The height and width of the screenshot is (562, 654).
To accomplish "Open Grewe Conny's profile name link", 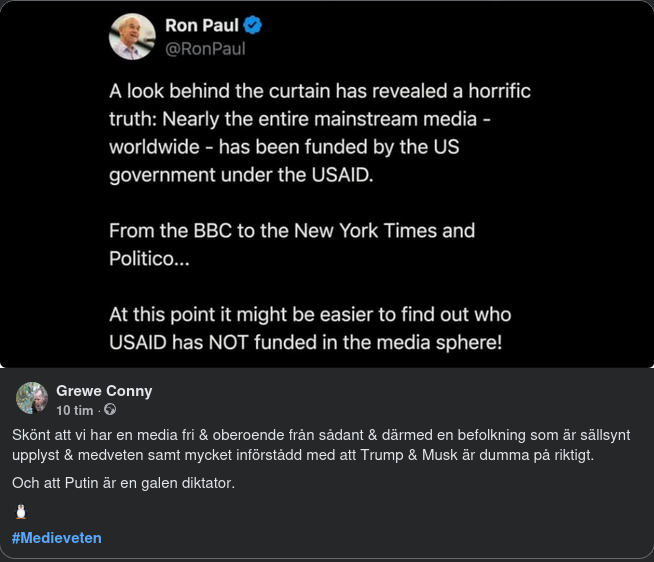I will tap(104, 390).
